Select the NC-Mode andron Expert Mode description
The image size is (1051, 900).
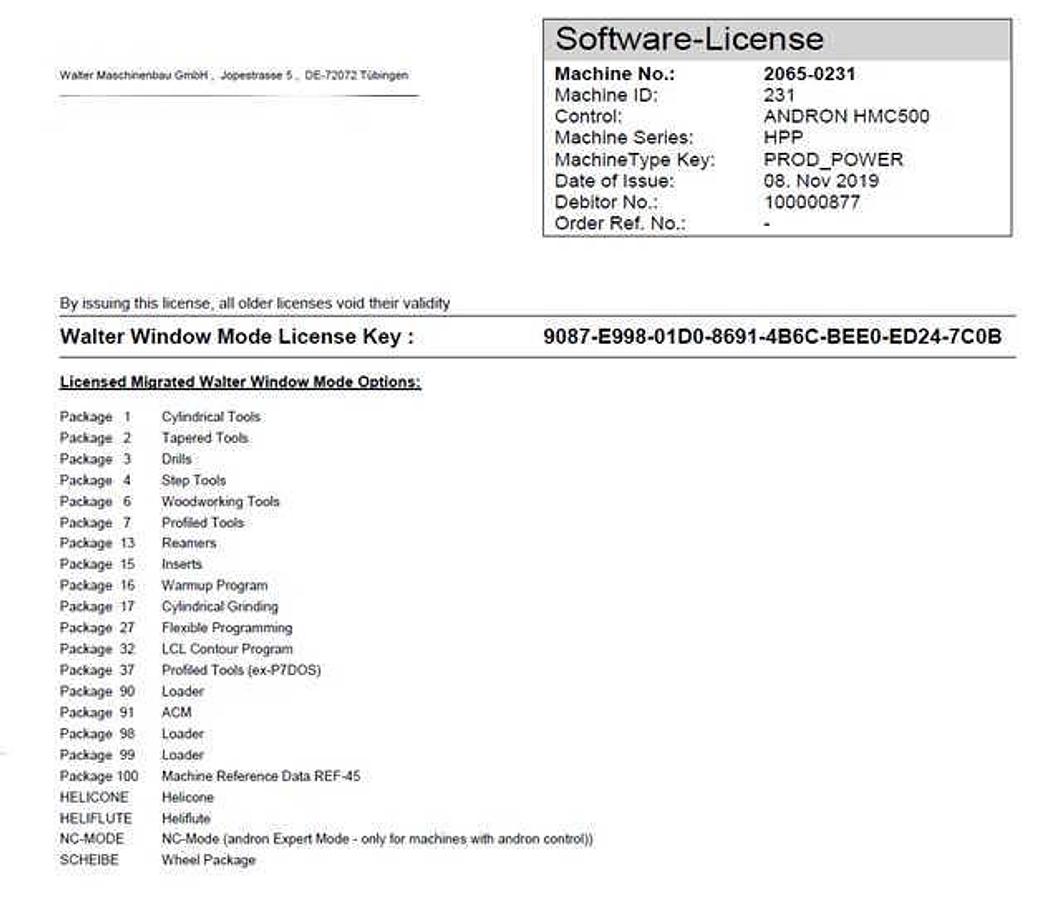(x=377, y=839)
